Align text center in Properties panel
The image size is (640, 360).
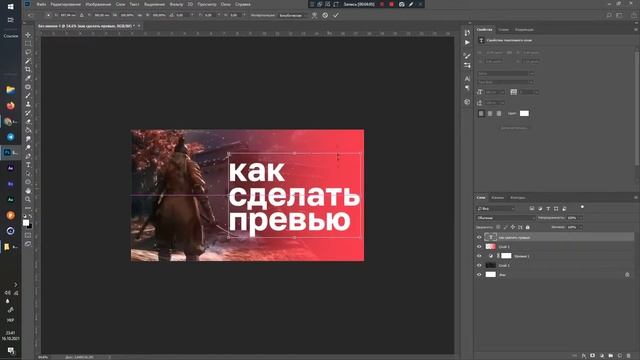pos(490,113)
